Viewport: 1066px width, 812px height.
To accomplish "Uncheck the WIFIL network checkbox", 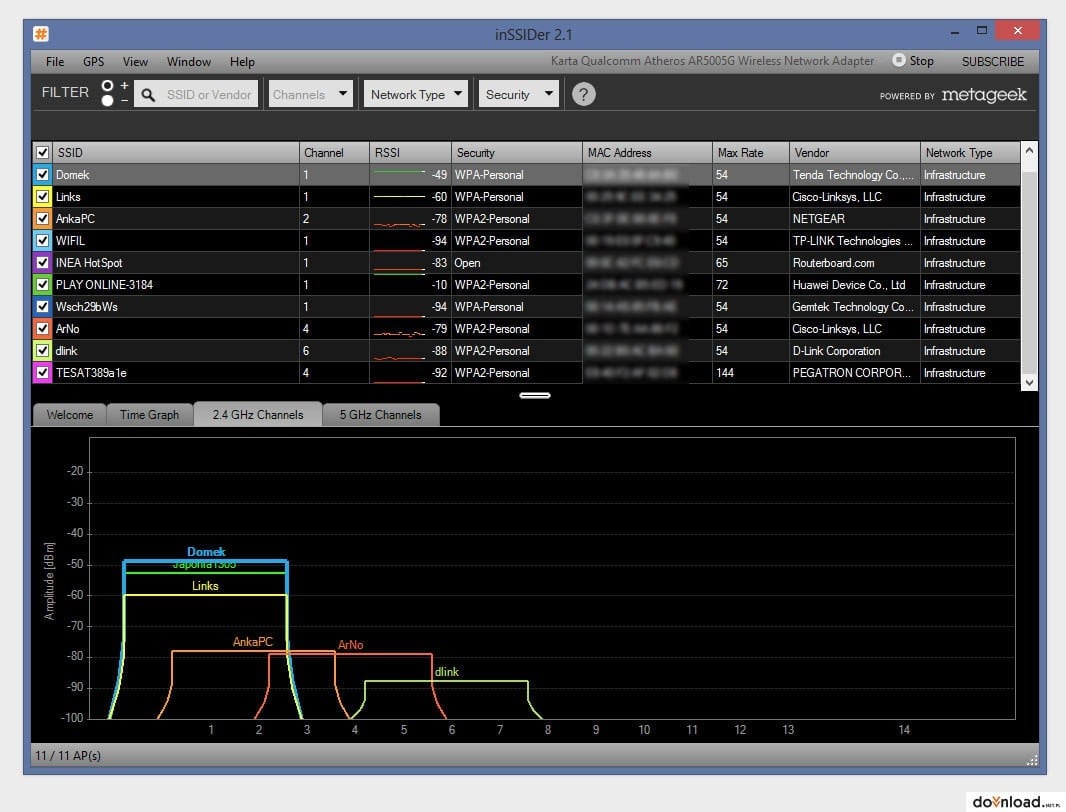I will click(43, 241).
